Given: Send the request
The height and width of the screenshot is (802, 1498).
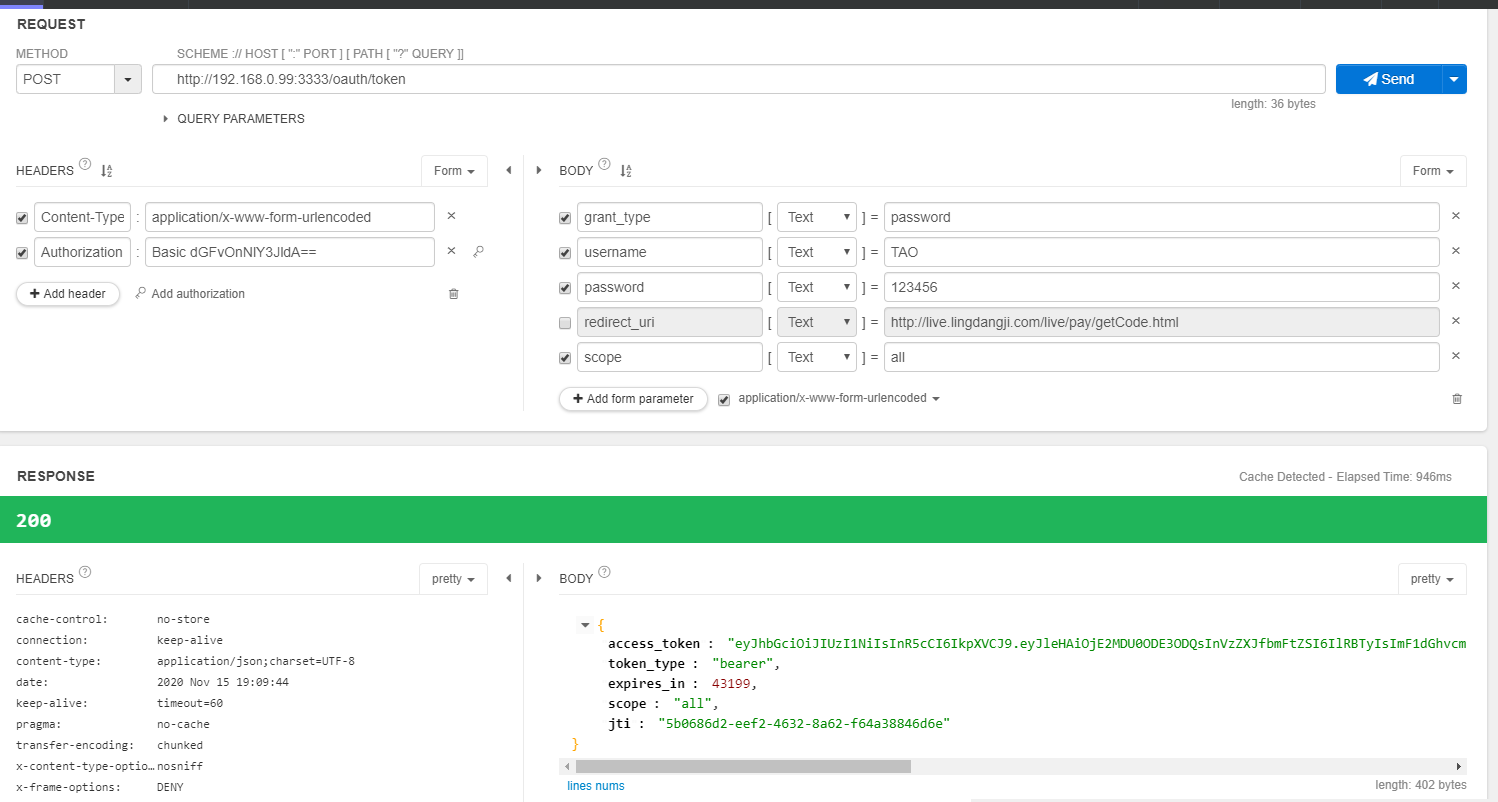Looking at the screenshot, I should click(x=1389, y=79).
